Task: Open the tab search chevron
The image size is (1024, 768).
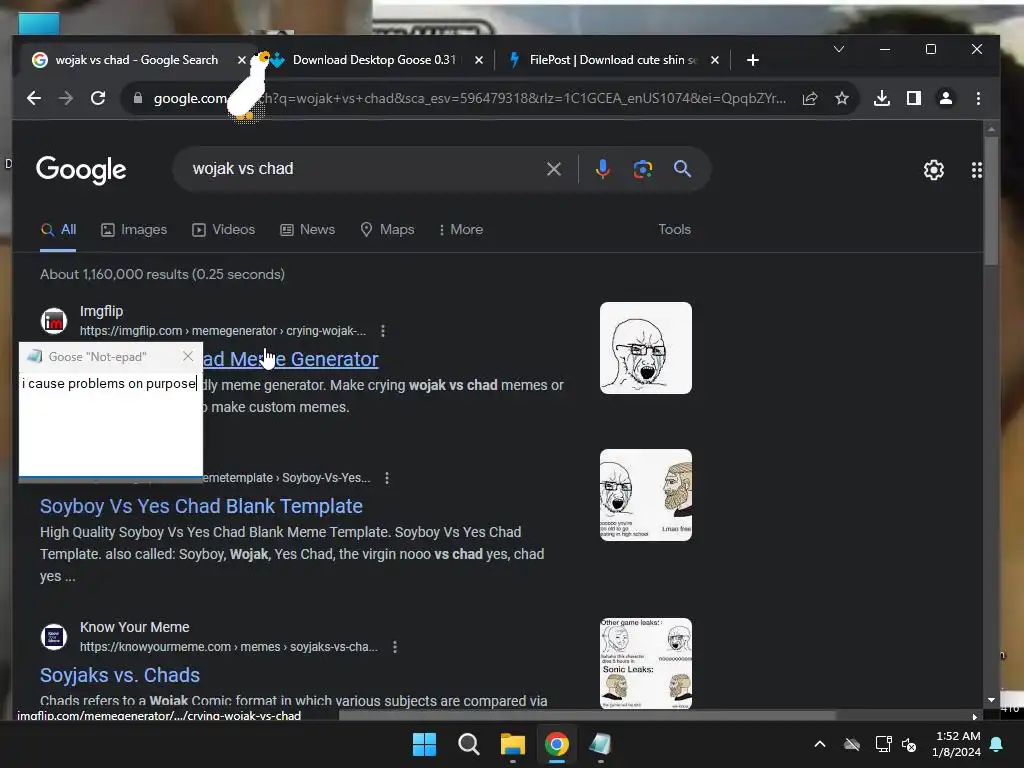Action: click(839, 49)
